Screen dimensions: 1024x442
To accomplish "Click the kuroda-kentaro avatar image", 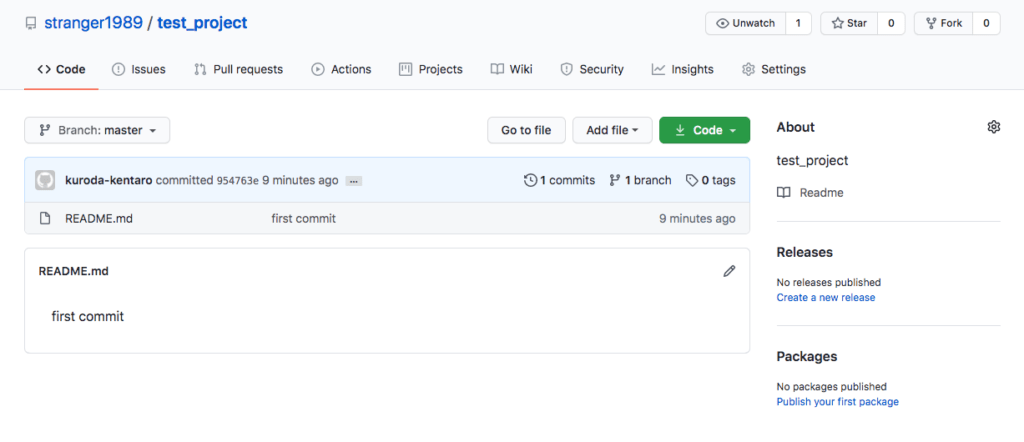I will click(x=45, y=180).
